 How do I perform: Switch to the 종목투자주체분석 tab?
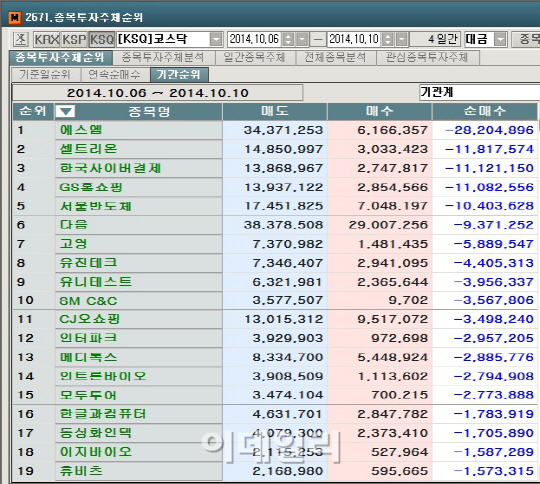coord(163,58)
